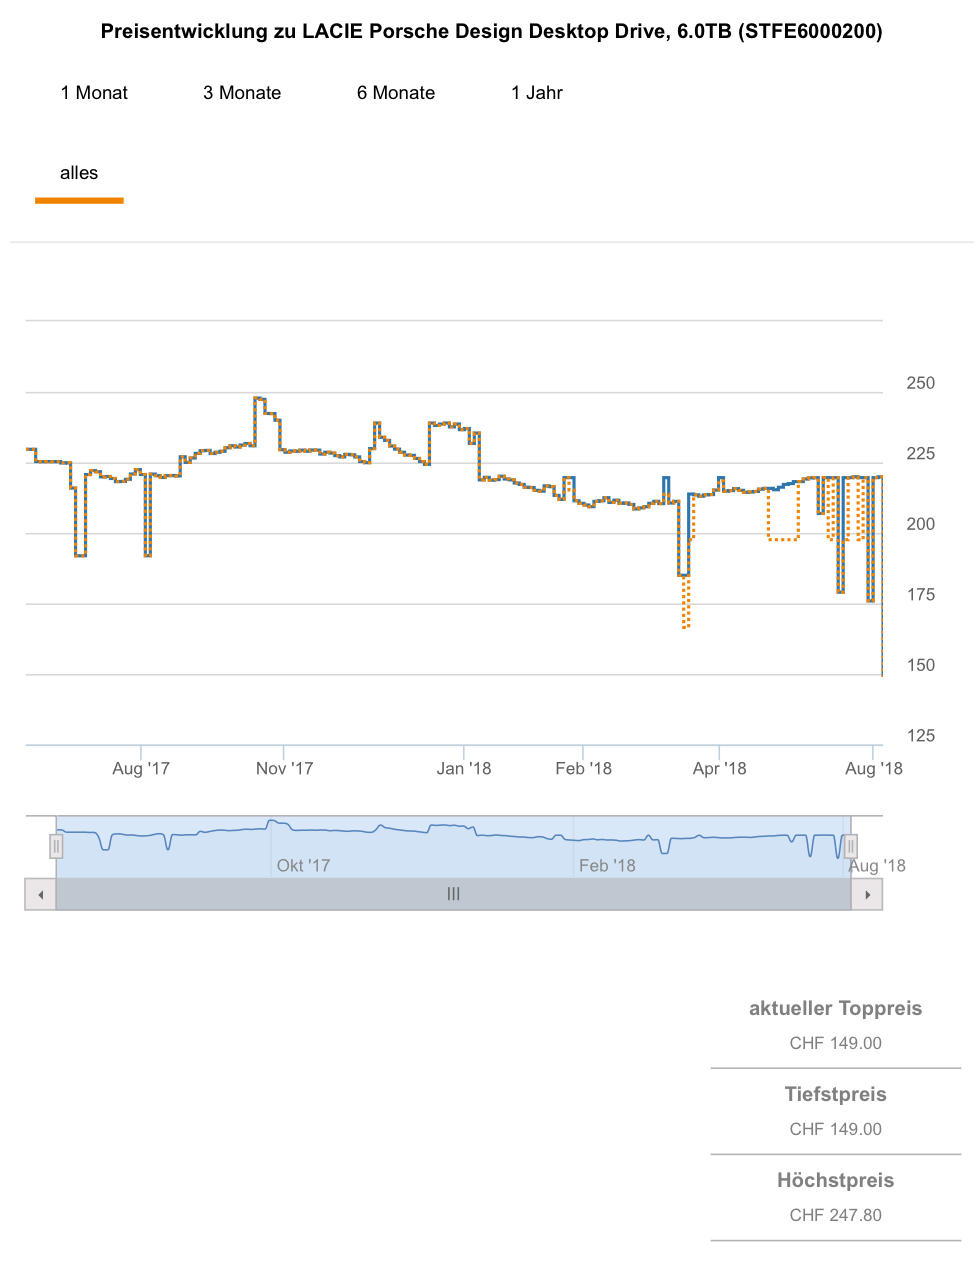Viewport: 979px width, 1261px height.
Task: Click the 250 price axis label
Action: pos(920,383)
